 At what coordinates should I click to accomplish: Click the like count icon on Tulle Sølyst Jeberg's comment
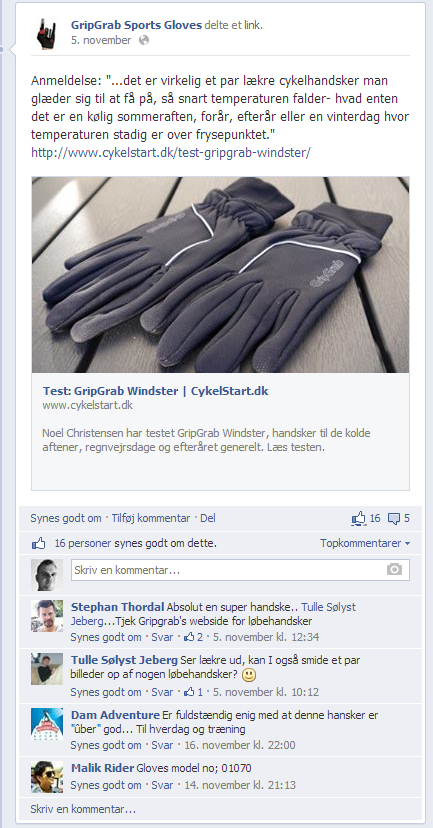pyautogui.click(x=189, y=692)
